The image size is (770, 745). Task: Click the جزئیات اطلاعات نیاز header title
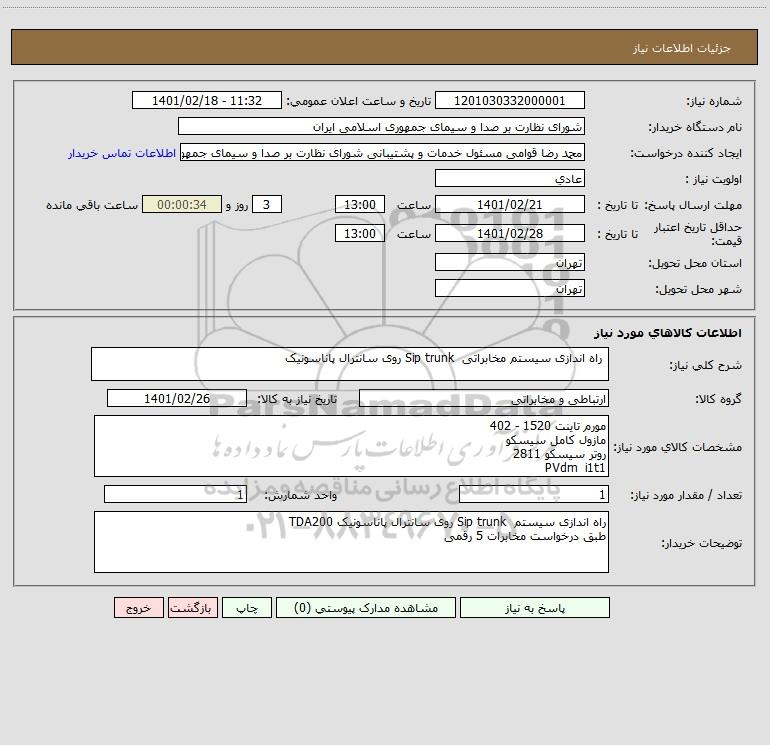point(682,48)
